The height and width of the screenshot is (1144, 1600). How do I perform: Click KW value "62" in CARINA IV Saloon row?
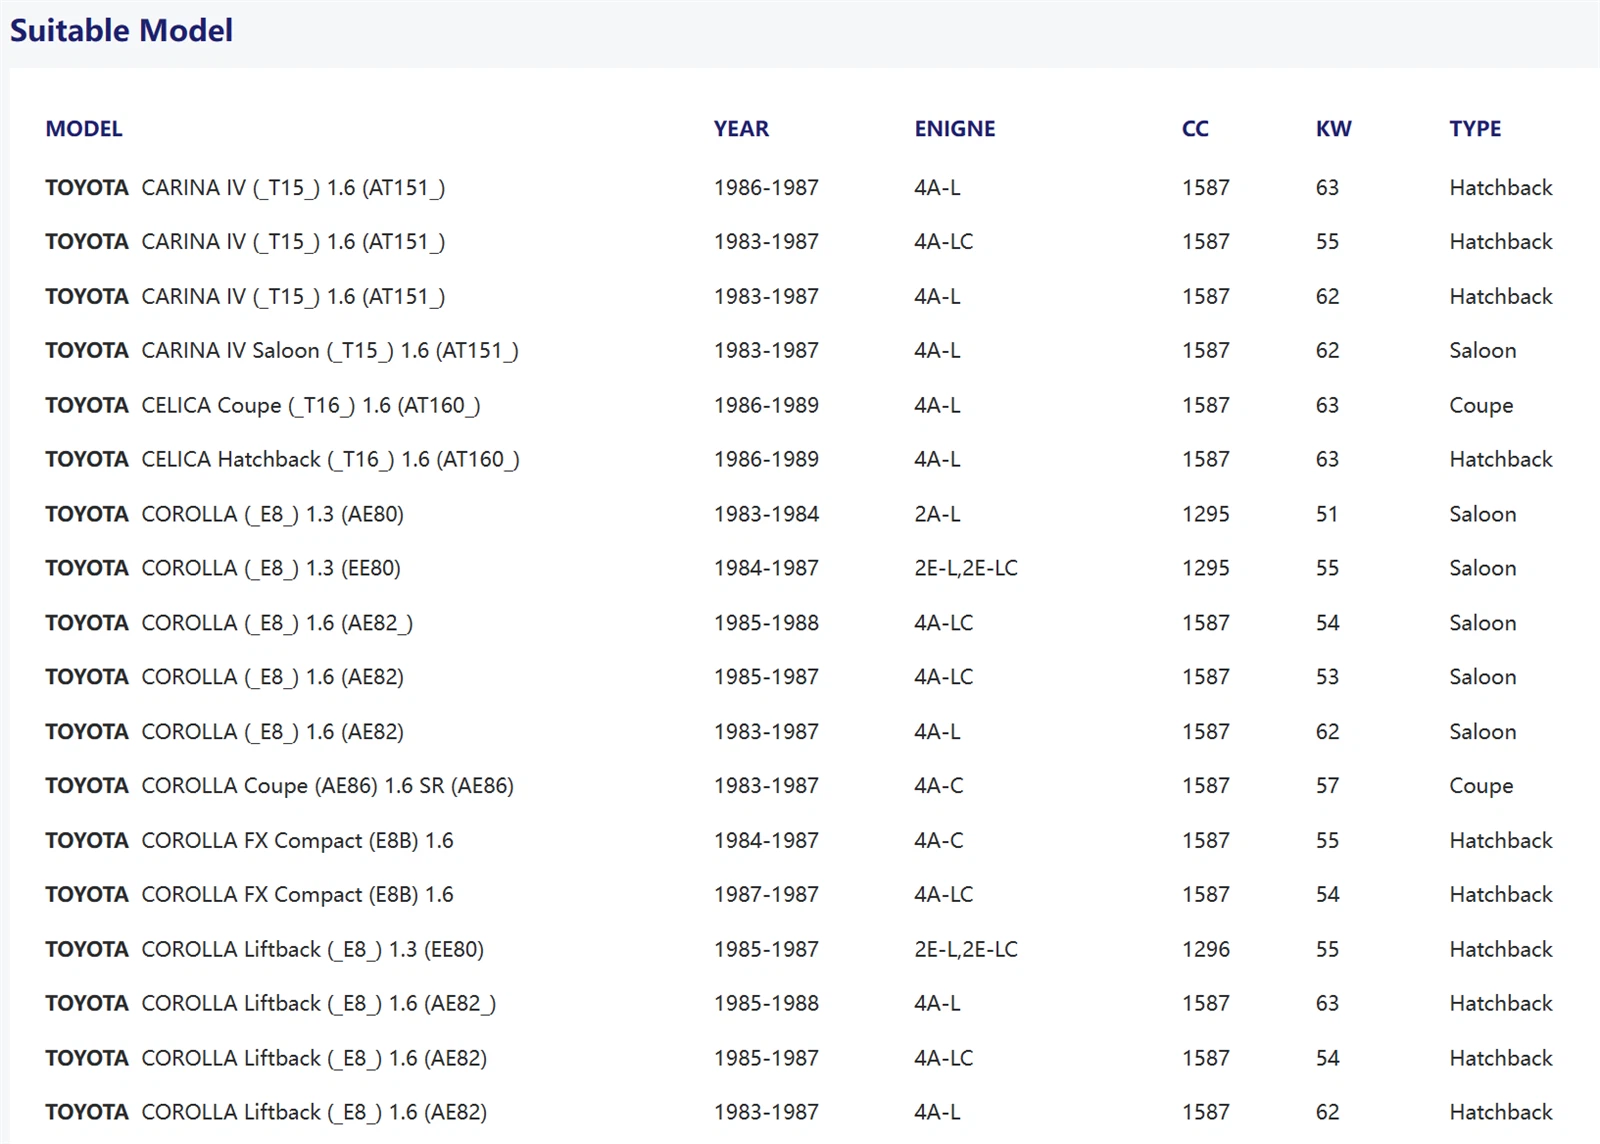[1327, 351]
